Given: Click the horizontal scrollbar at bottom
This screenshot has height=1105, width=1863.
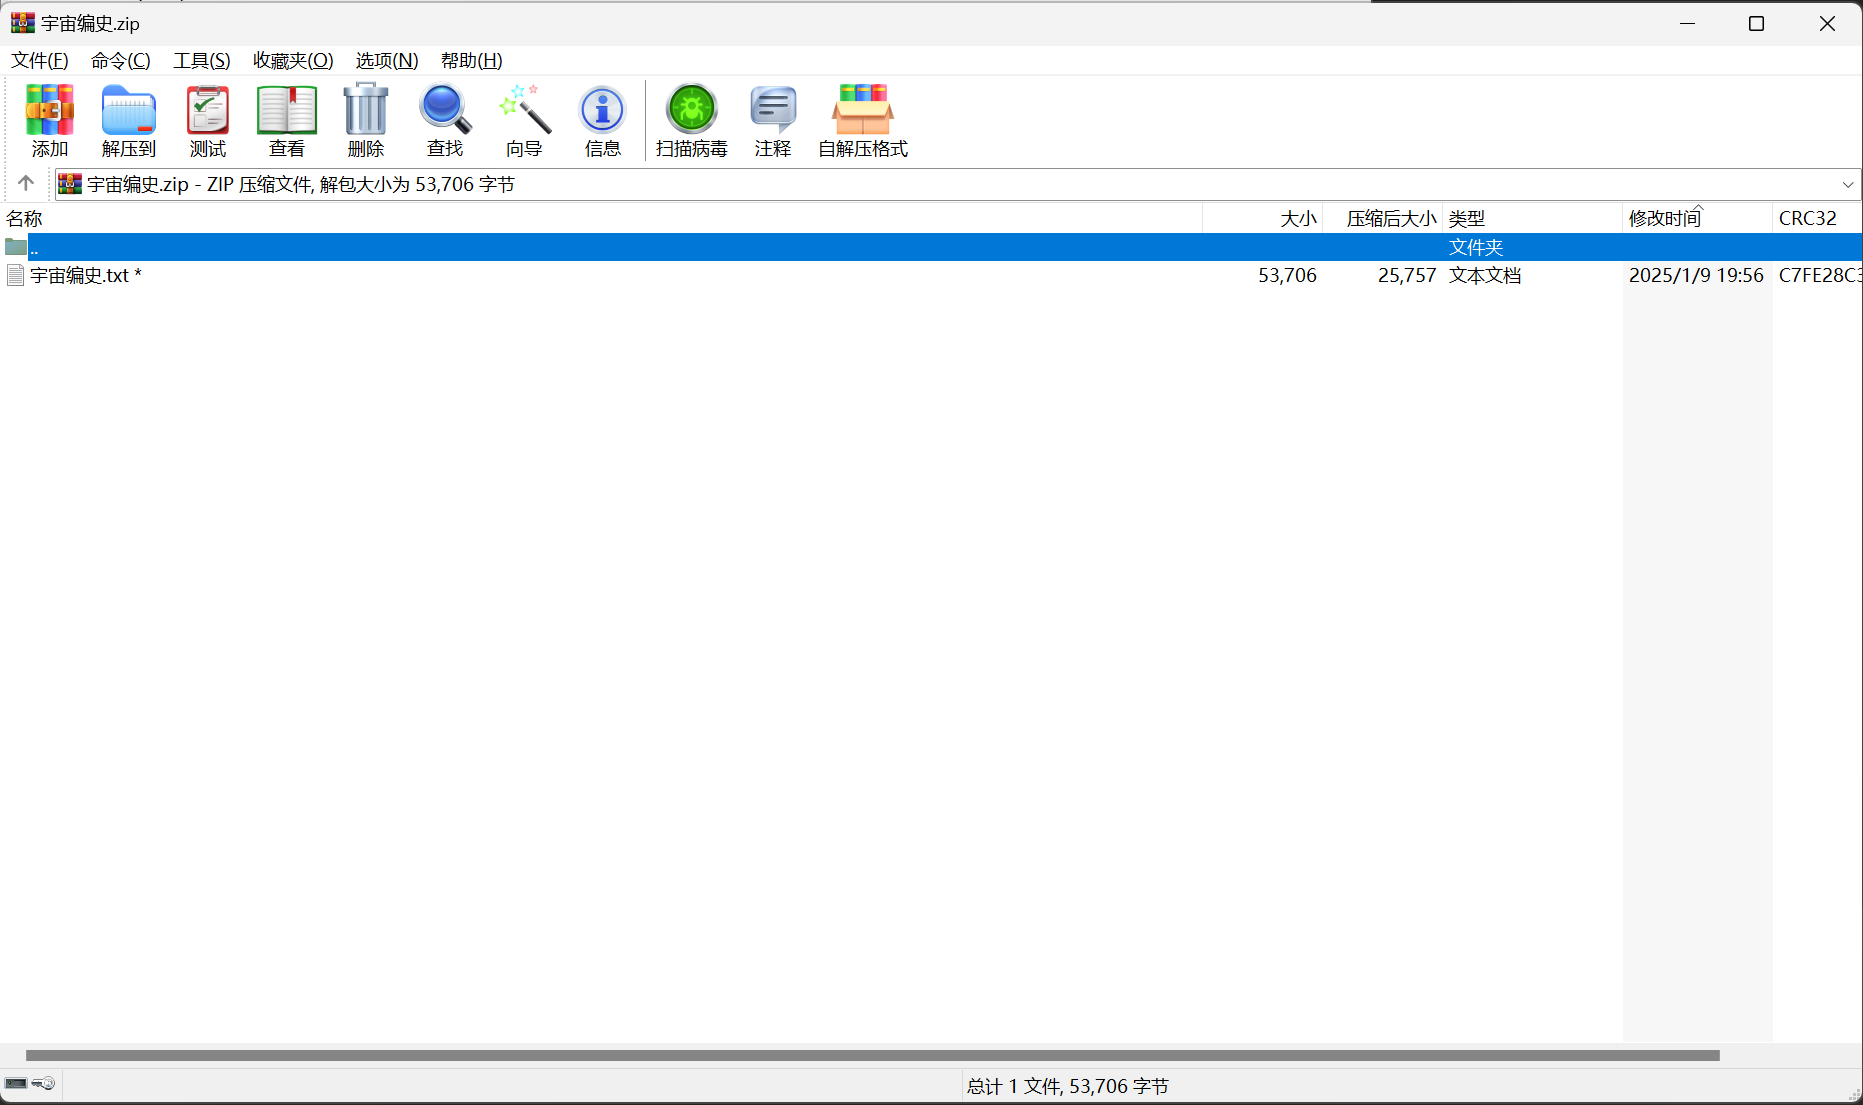Looking at the screenshot, I should click(872, 1056).
